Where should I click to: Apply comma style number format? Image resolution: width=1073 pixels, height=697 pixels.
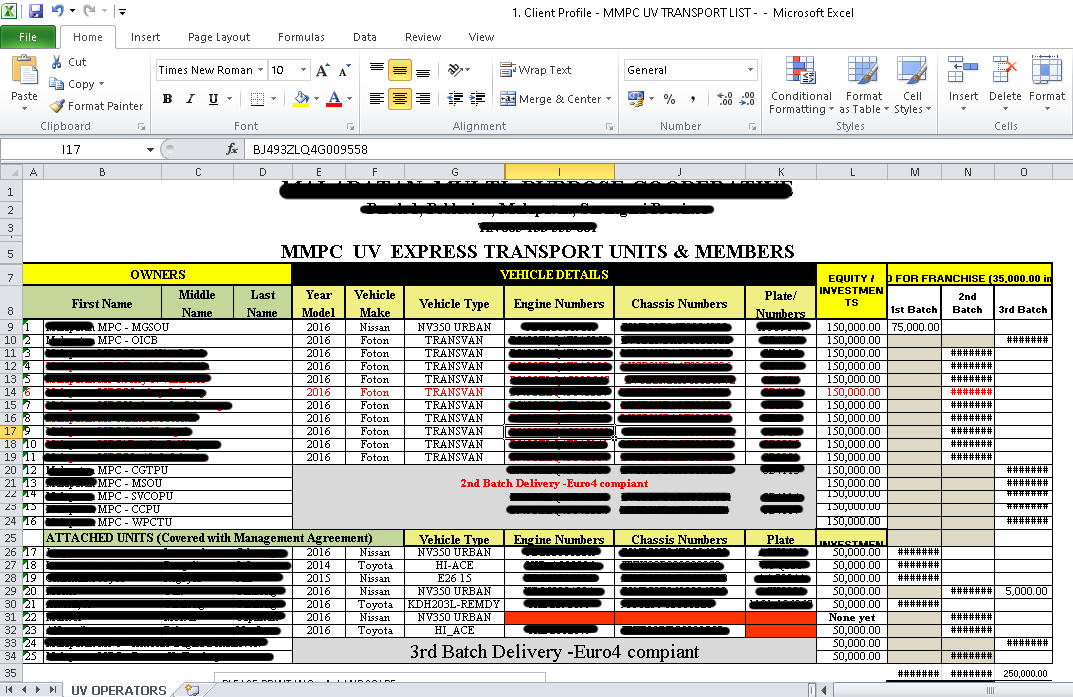click(693, 99)
